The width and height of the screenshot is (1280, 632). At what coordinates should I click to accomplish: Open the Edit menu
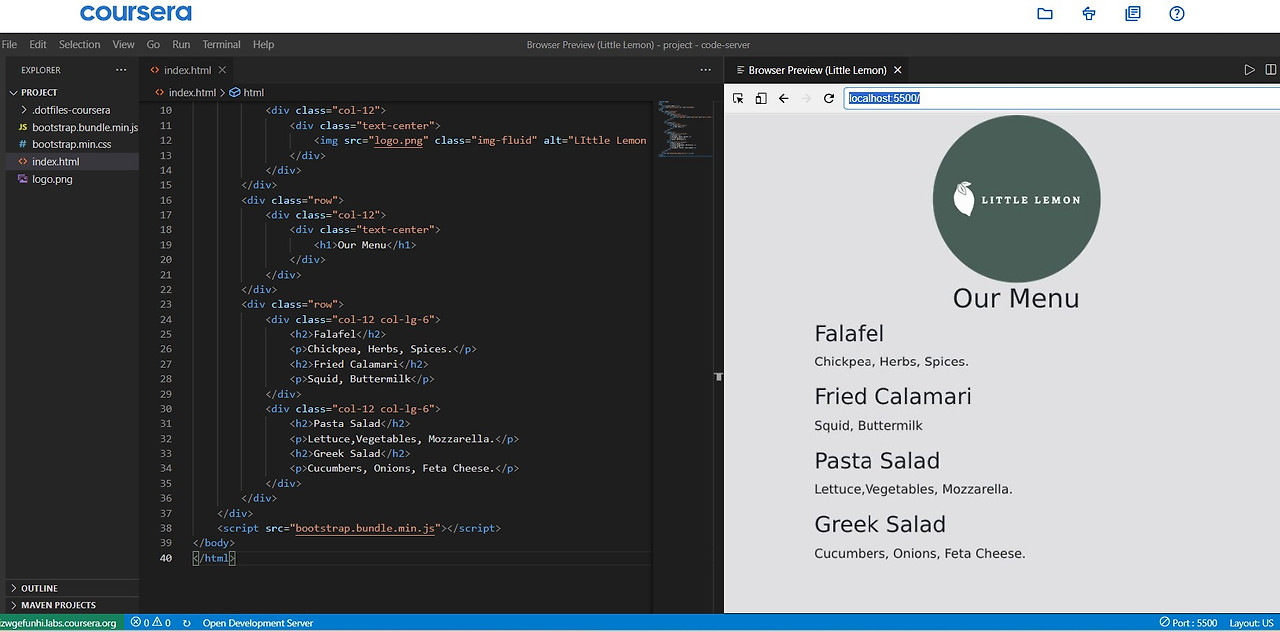(x=38, y=44)
